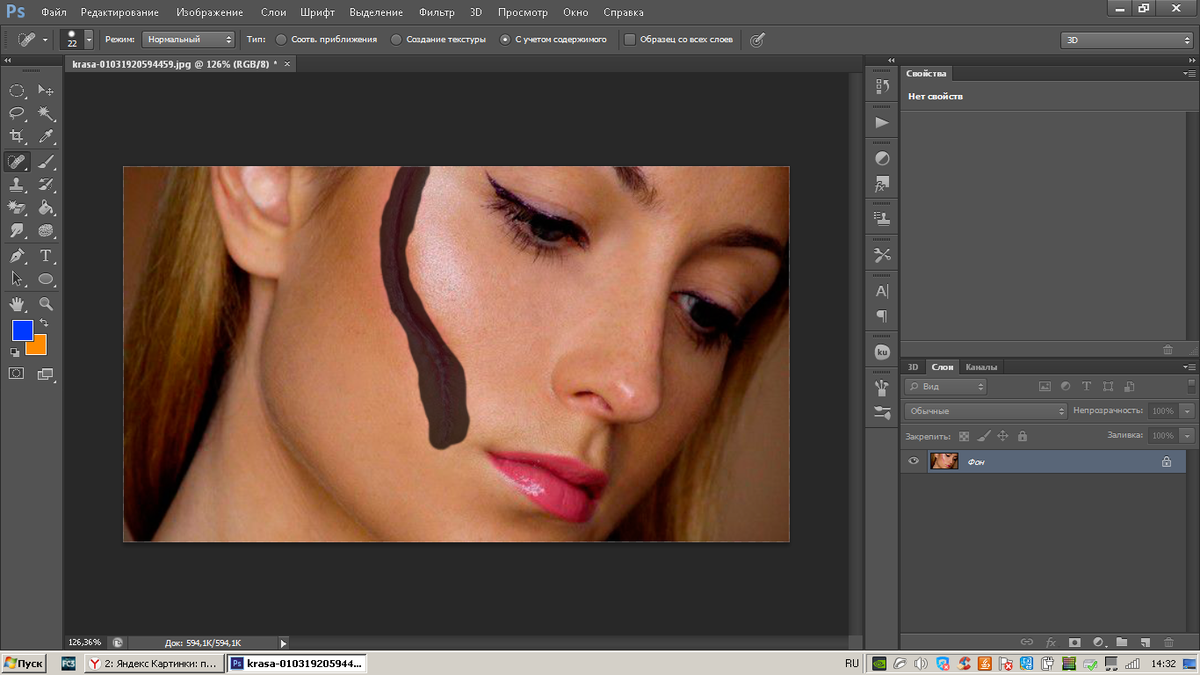Select the Eyedropper tool
Viewport: 1200px width, 675px height.
coord(46,137)
